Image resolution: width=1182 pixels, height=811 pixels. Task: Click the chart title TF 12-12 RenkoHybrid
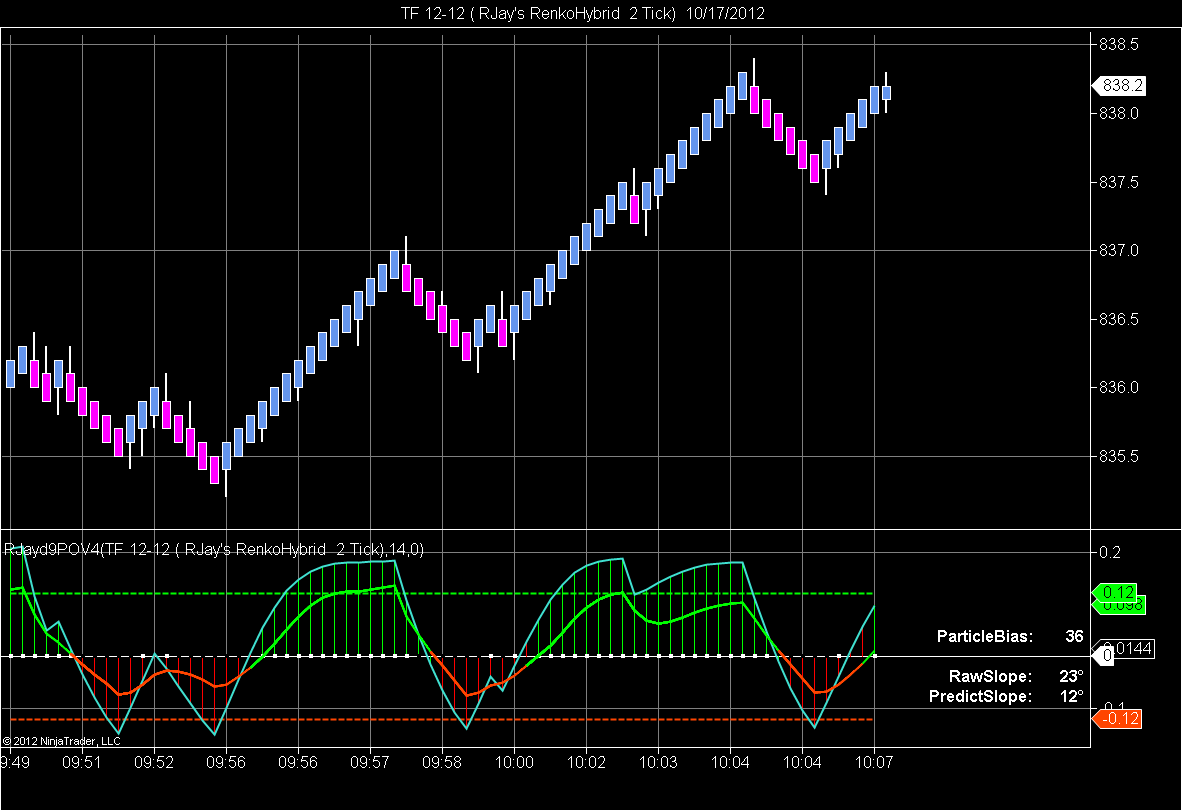coord(583,13)
